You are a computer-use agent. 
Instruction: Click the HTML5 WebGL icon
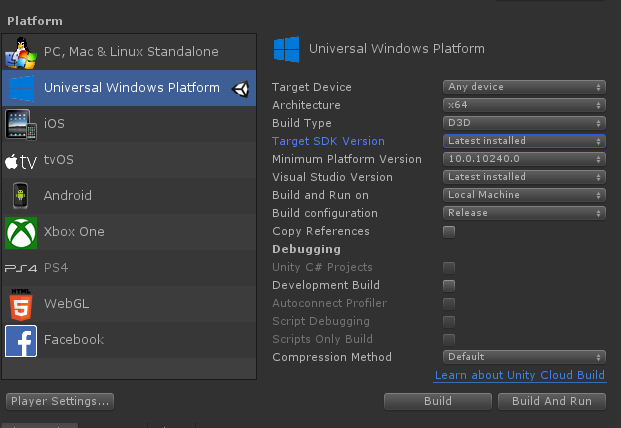21,304
